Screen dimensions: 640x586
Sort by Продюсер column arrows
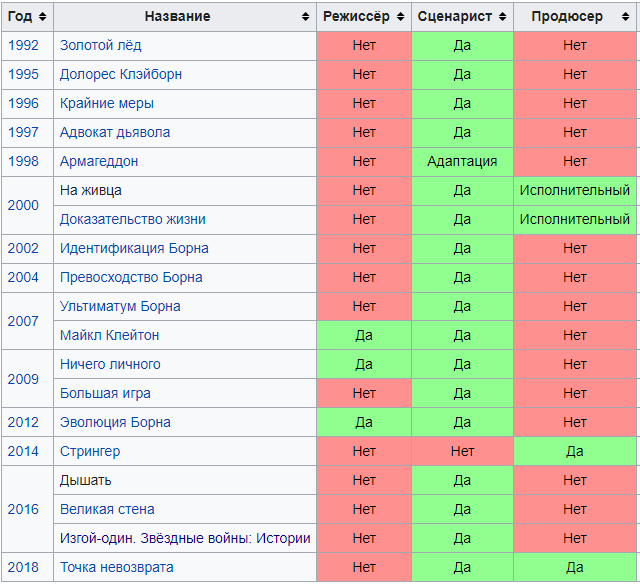(x=628, y=17)
